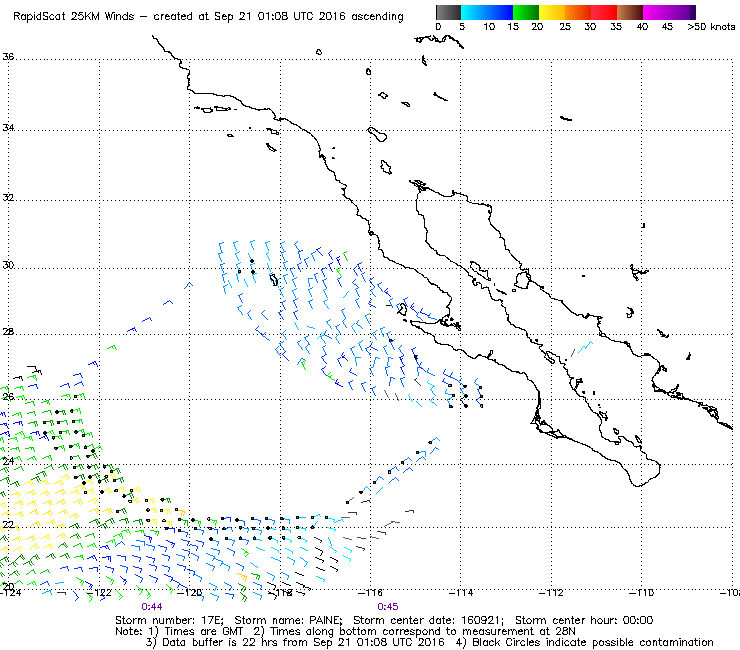
Task: Click the latitude label 28
Action: 8,332
